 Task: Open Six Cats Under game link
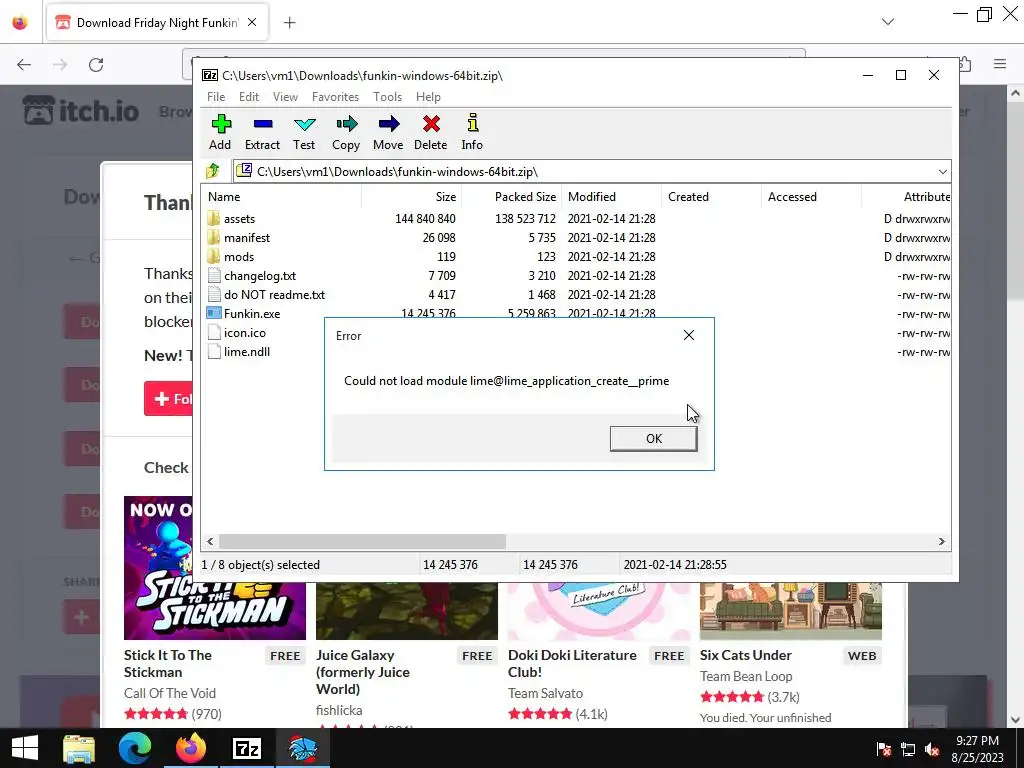[x=746, y=655]
